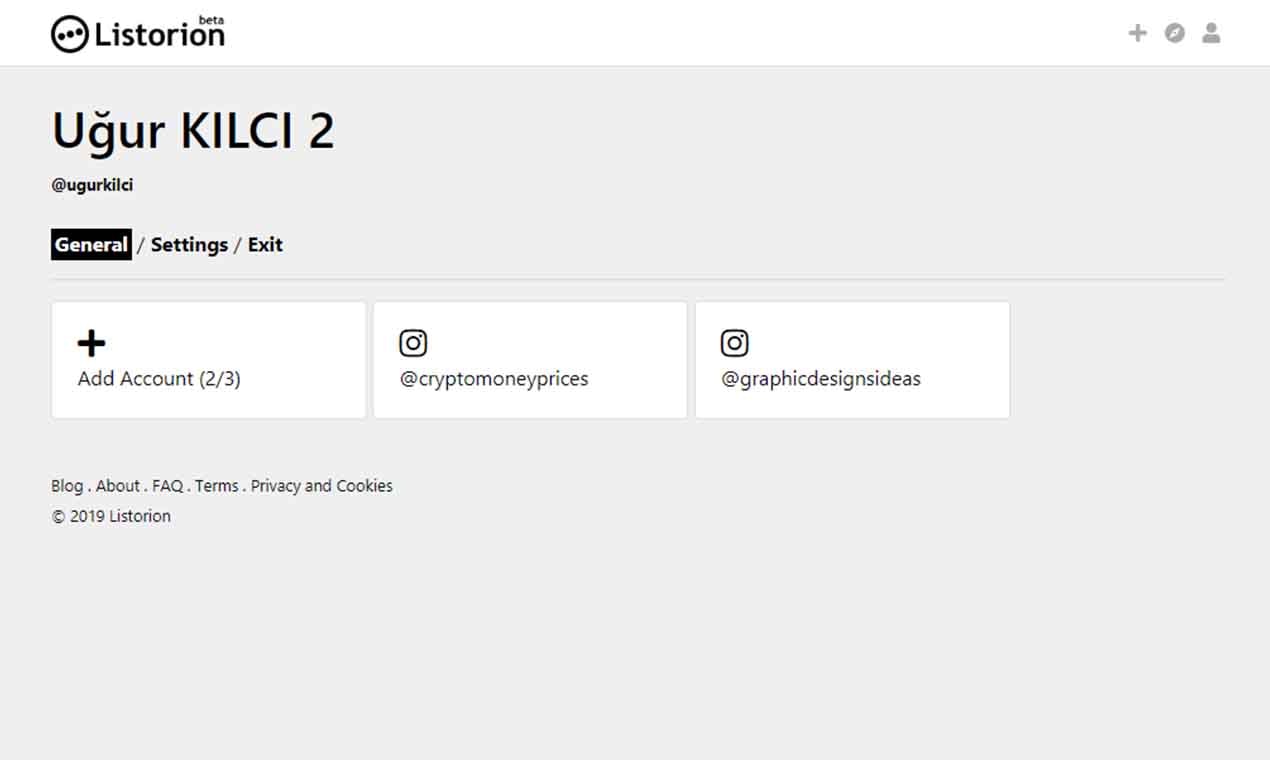Click the Listorion logo icon
1270x760 pixels.
(x=69, y=35)
